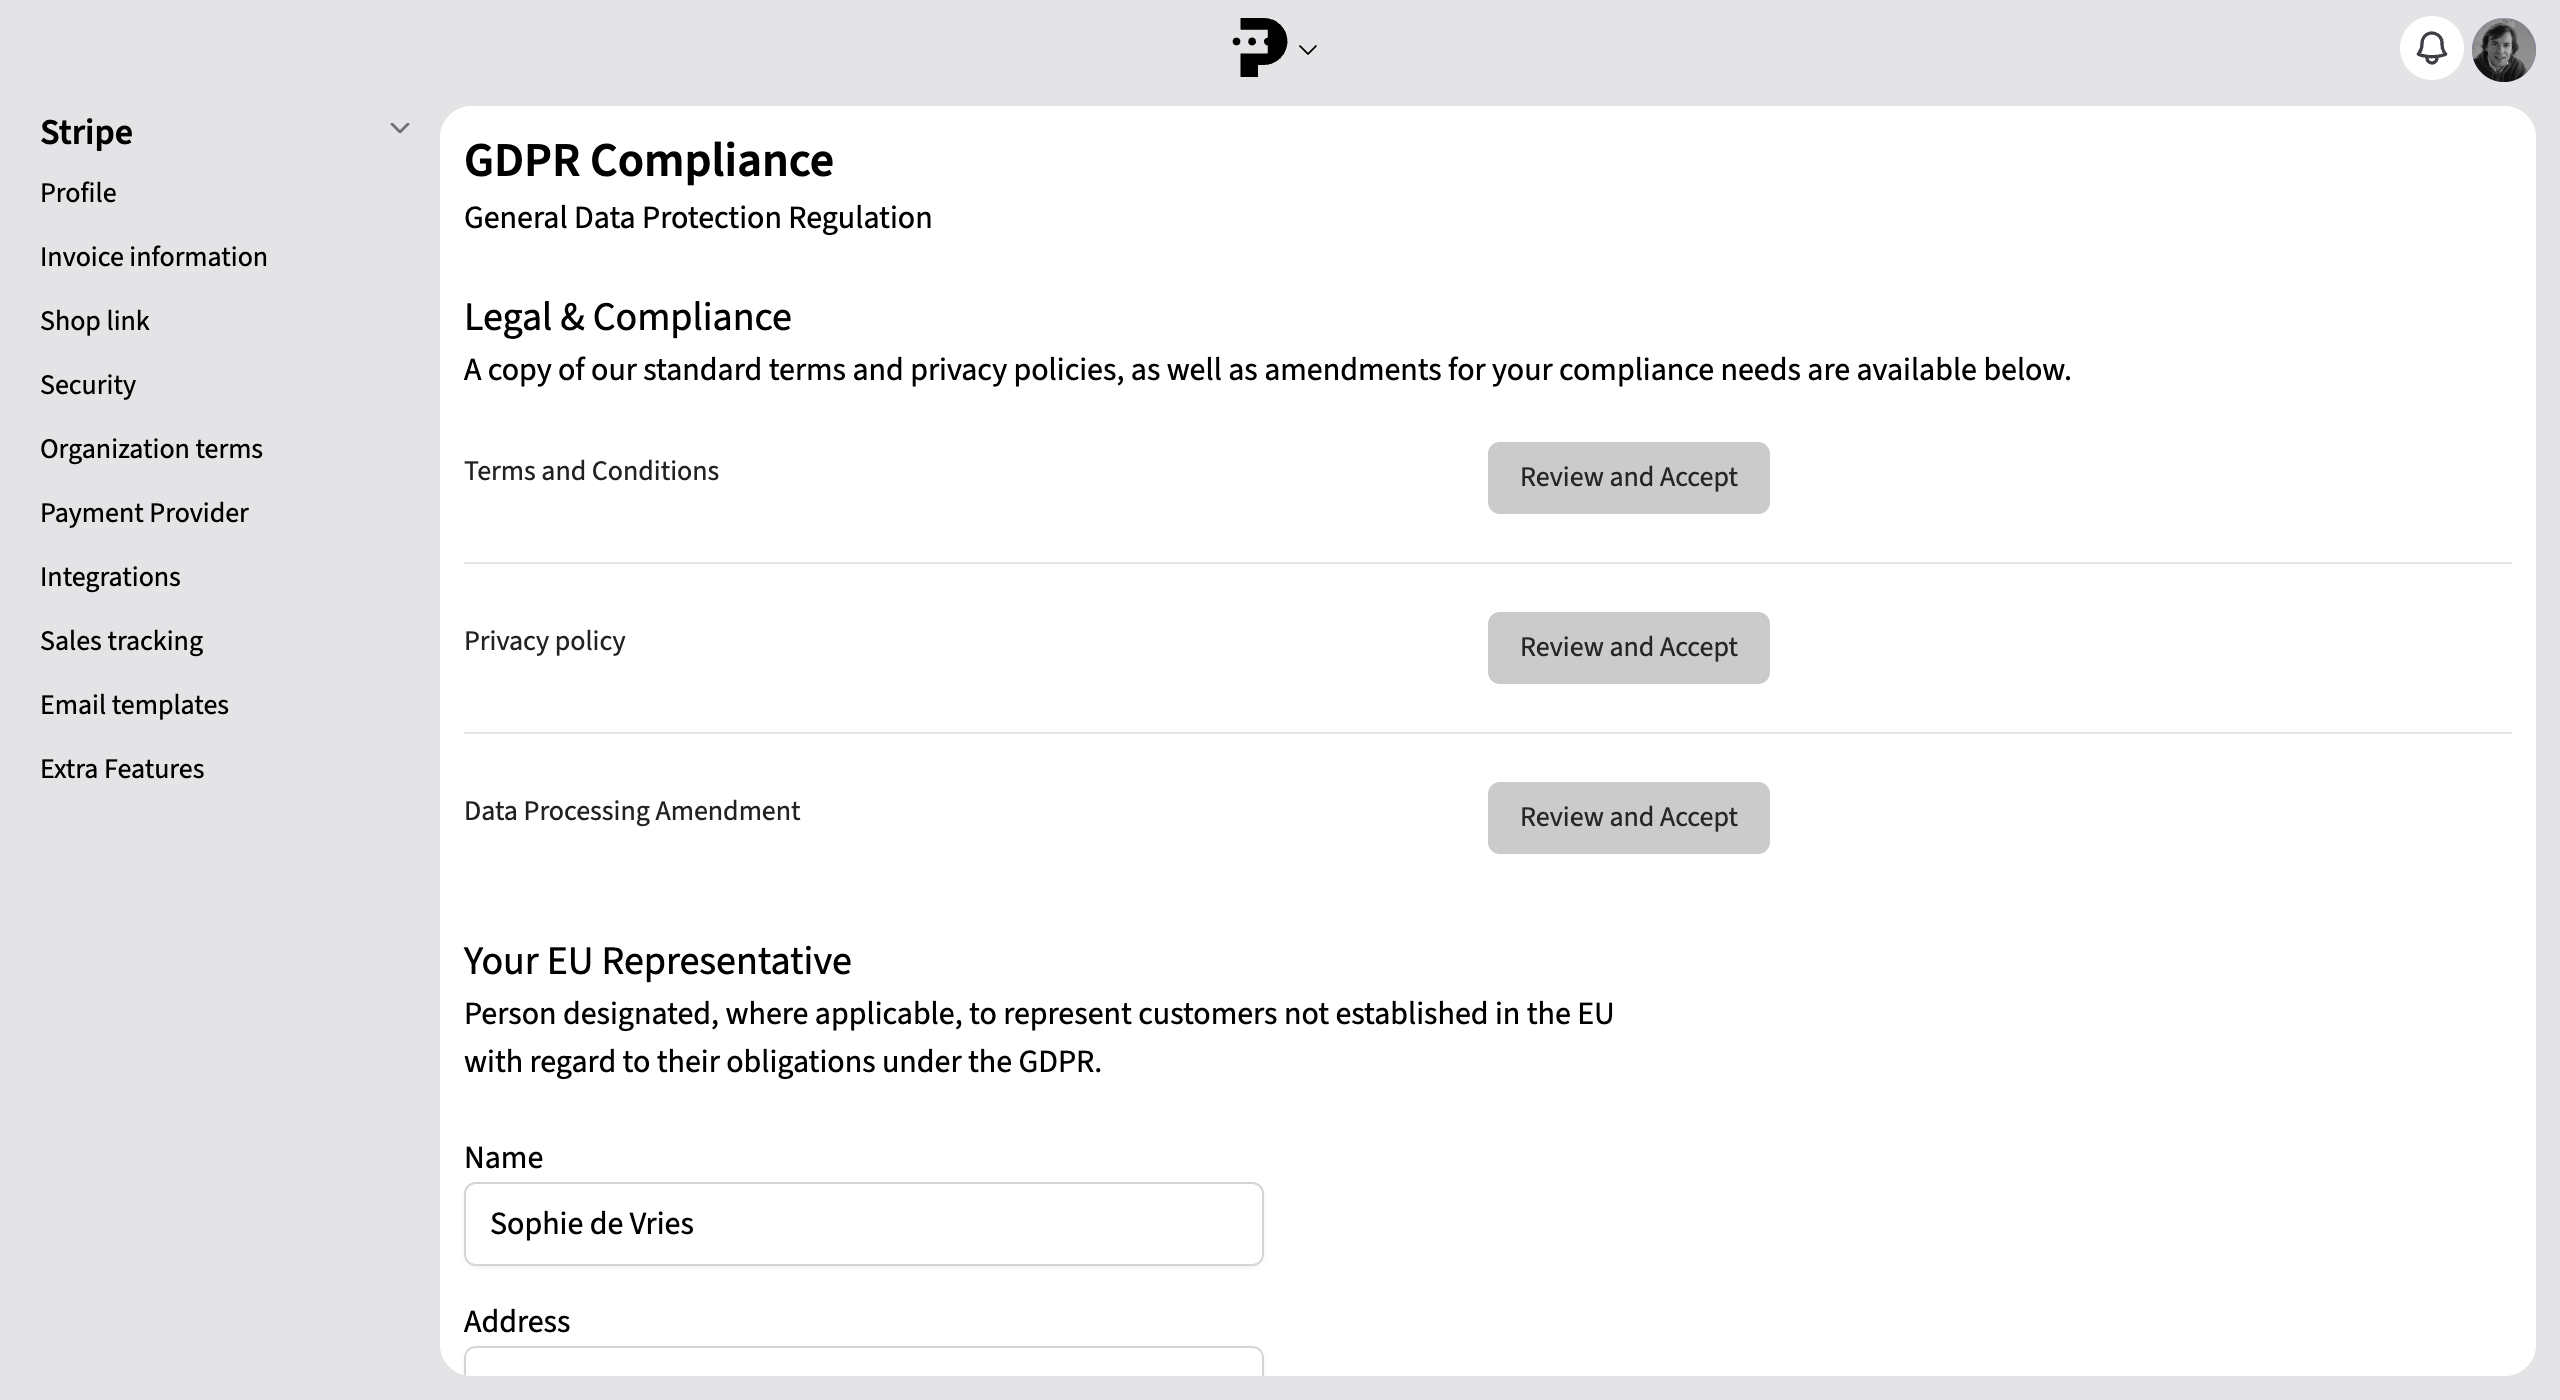This screenshot has height=1400, width=2560.
Task: Click the Stripe organization title
Action: pos(86,132)
